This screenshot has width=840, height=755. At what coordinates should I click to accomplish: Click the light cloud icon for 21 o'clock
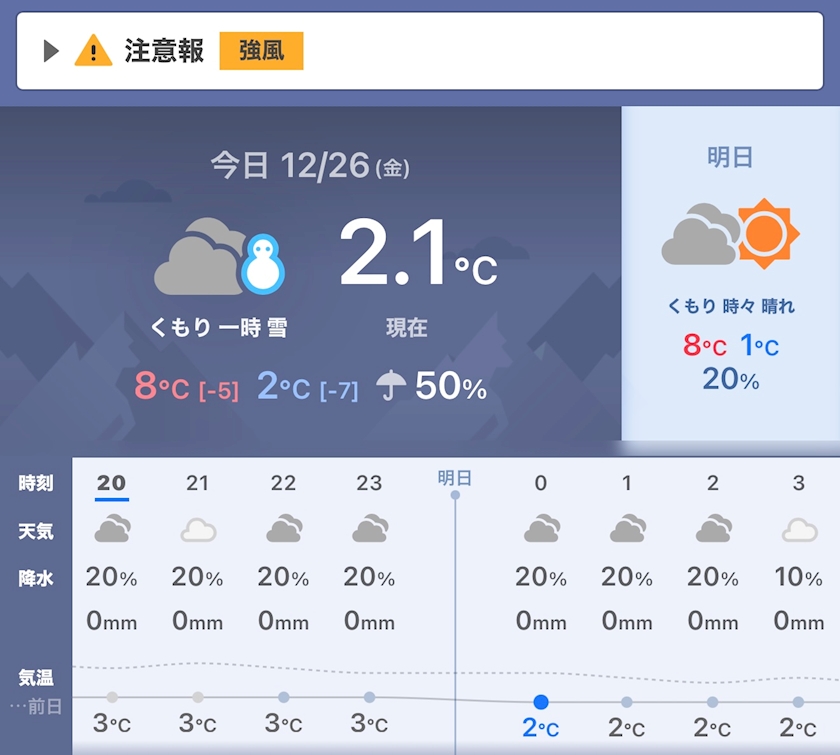(x=198, y=530)
